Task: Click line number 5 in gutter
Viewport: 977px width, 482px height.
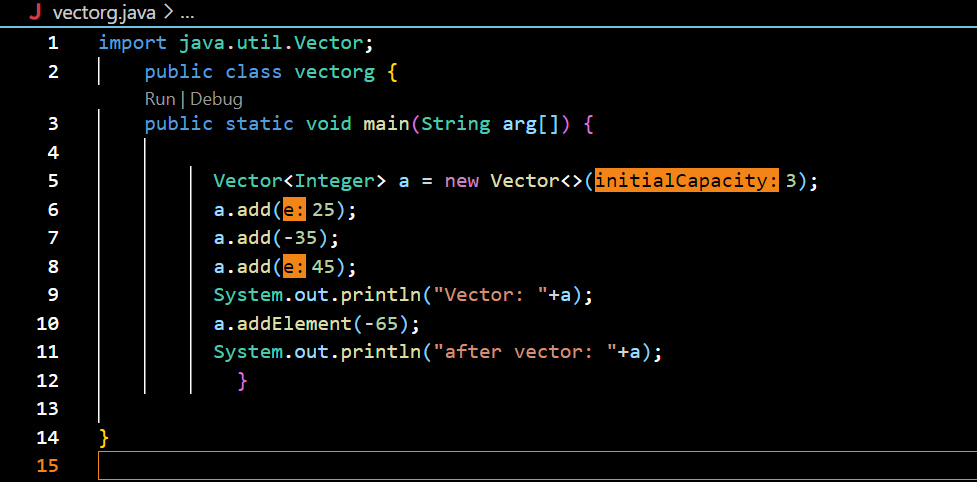Action: coord(52,181)
